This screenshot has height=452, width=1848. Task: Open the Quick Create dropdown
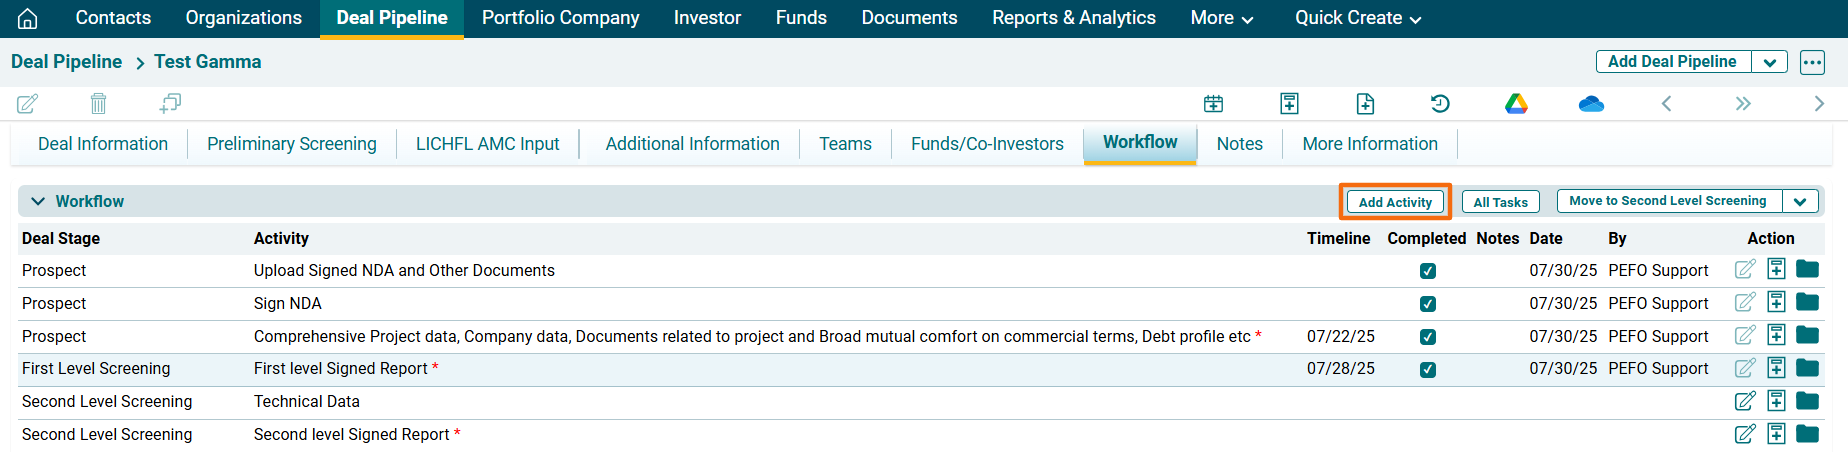1357,18
